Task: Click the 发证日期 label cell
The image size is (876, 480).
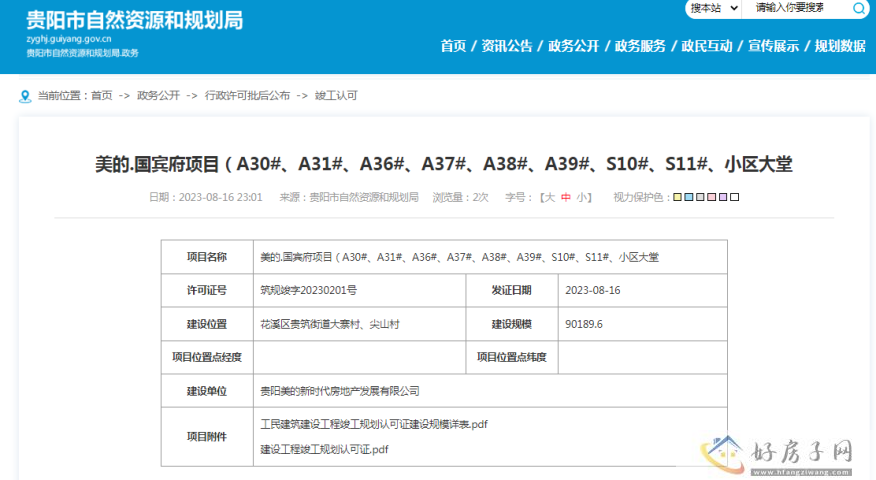Action: click(x=512, y=291)
